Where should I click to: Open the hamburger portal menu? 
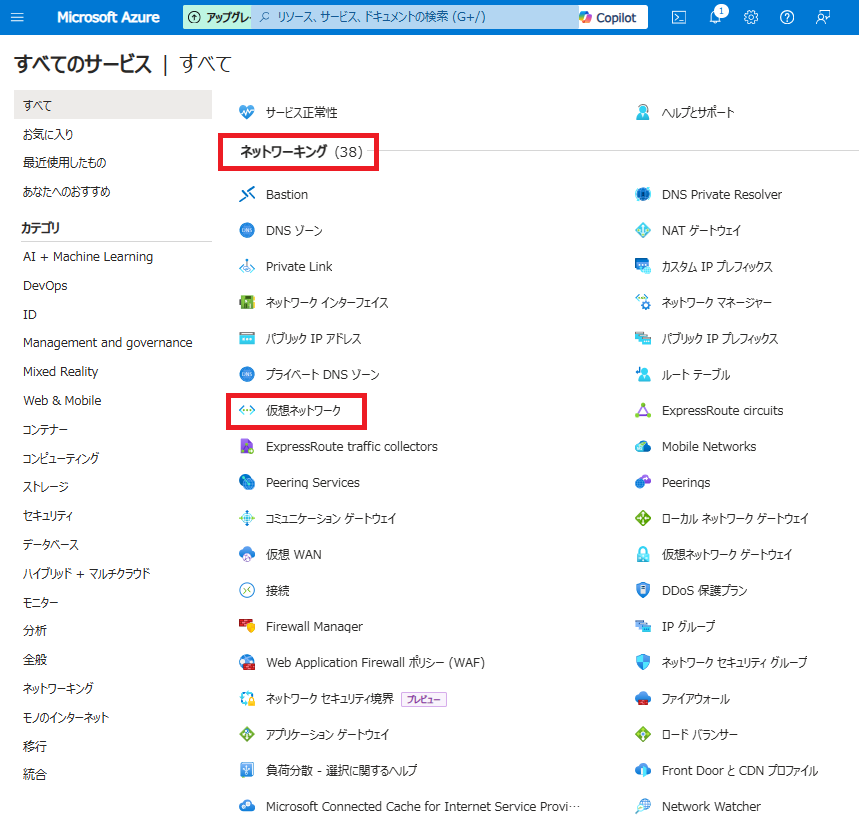[17, 18]
